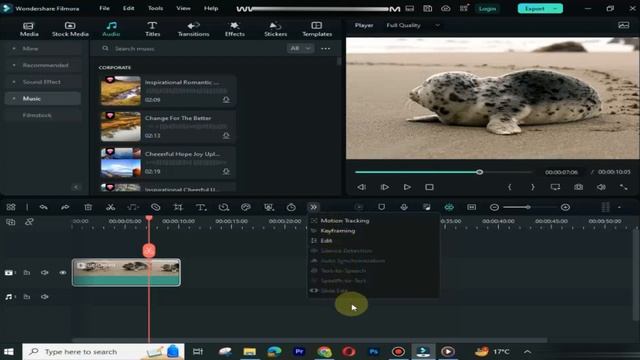This screenshot has width=640, height=360.
Task: Redo the last action
Action: (x=65, y=207)
